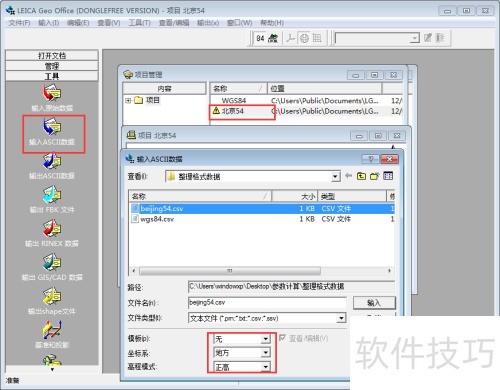
Task: Open the 文件类型 file type dropdown
Action: (x=341, y=318)
